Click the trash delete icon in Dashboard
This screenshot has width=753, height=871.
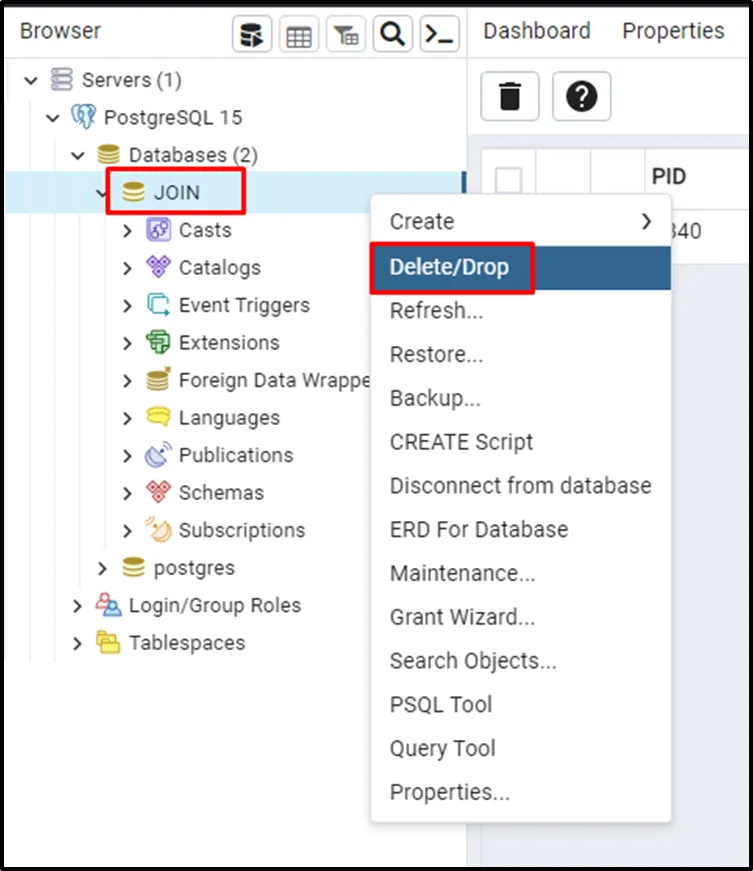[x=510, y=97]
